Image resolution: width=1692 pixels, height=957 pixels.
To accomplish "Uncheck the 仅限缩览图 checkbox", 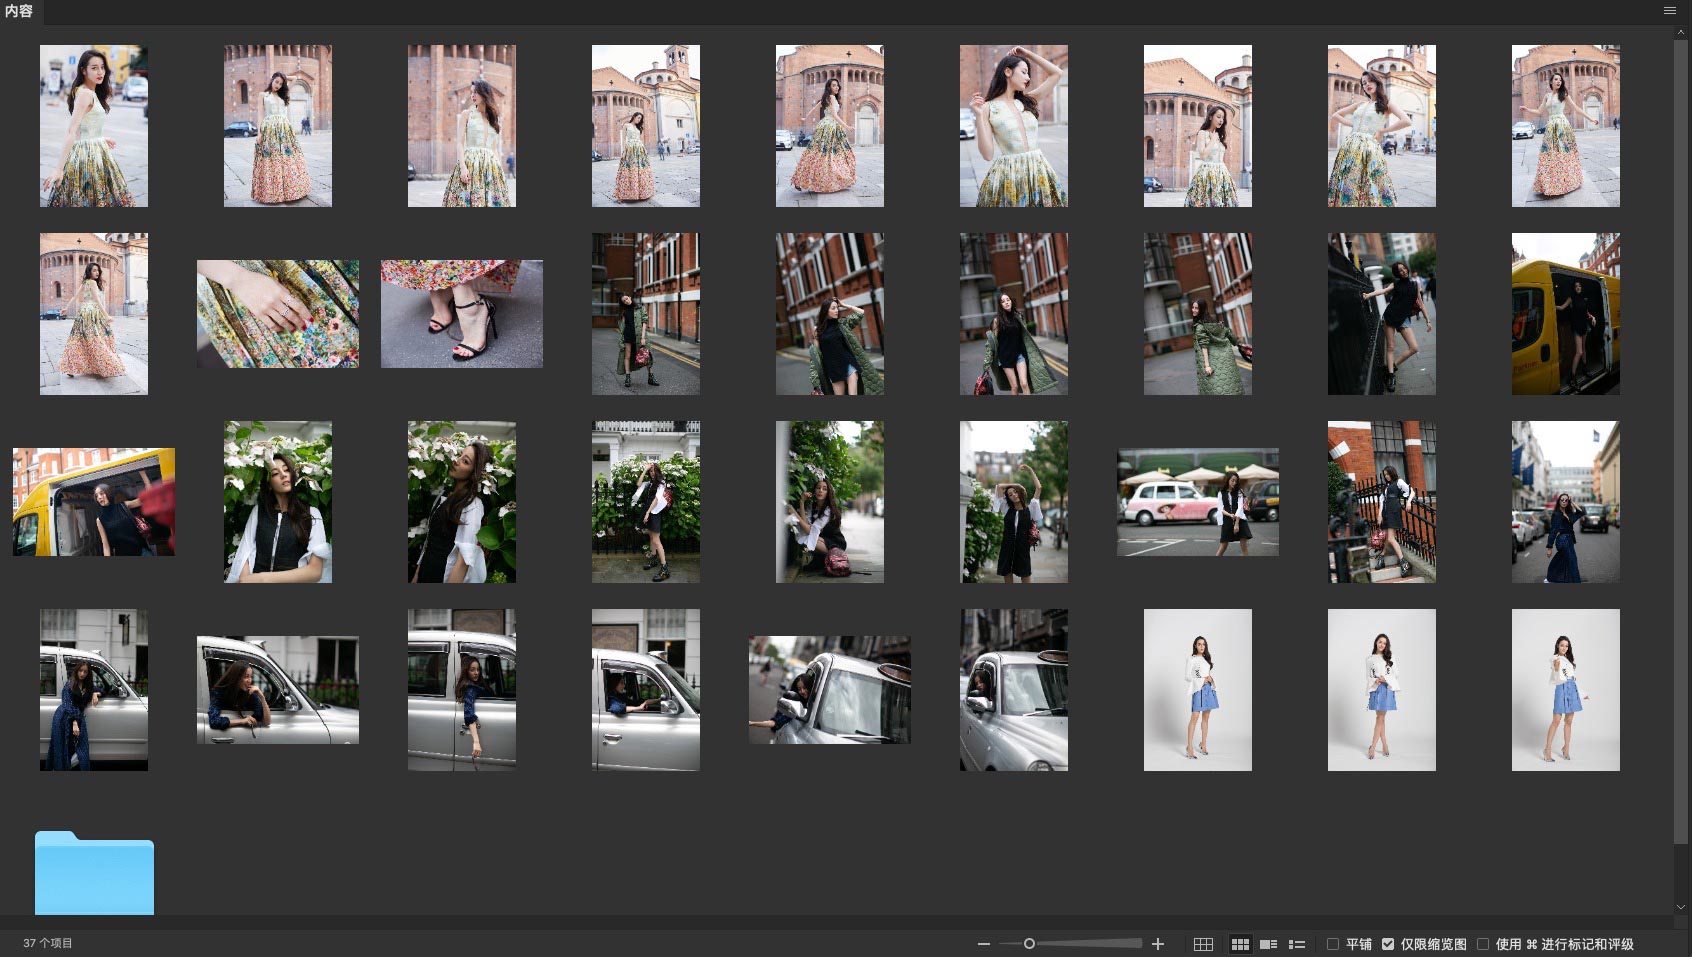I will pyautogui.click(x=1388, y=944).
